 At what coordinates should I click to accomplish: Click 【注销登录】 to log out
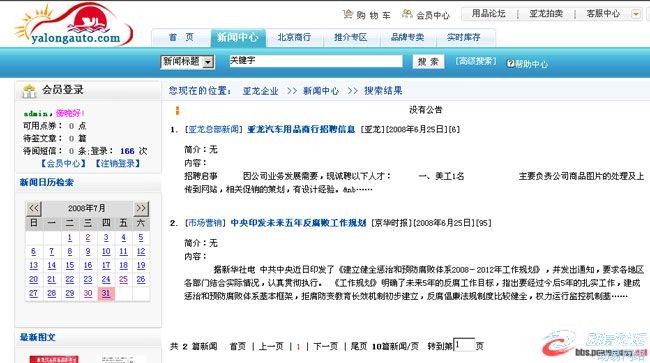click(118, 164)
